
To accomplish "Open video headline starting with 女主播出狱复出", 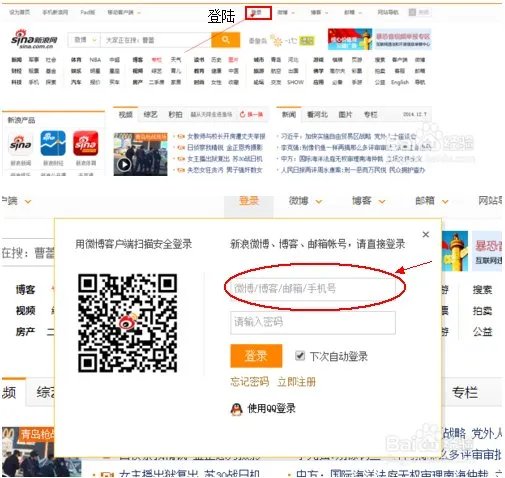I will pyautogui.click(x=225, y=159).
